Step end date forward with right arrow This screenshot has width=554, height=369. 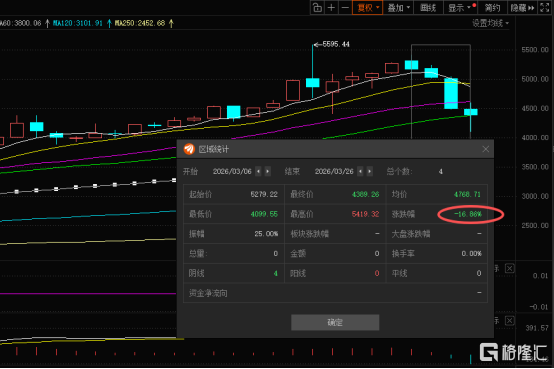(369, 171)
